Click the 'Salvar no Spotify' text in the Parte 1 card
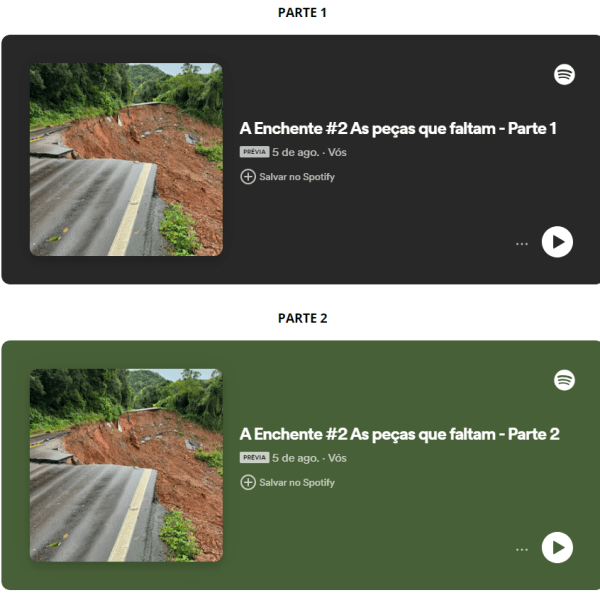This screenshot has height=600, width=600. coord(297,177)
